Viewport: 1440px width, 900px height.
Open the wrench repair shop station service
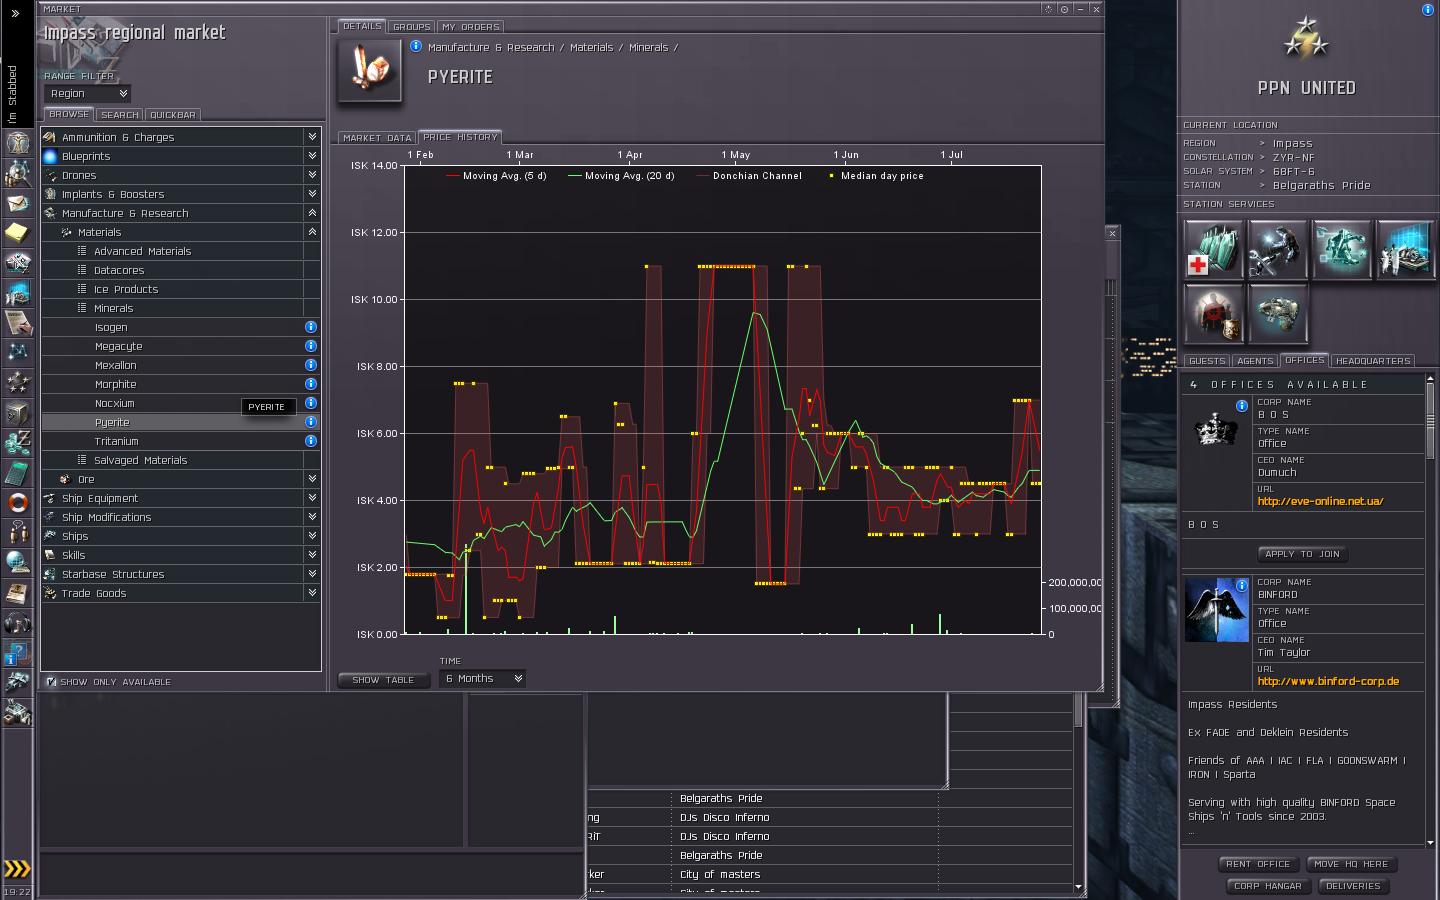pos(1277,249)
